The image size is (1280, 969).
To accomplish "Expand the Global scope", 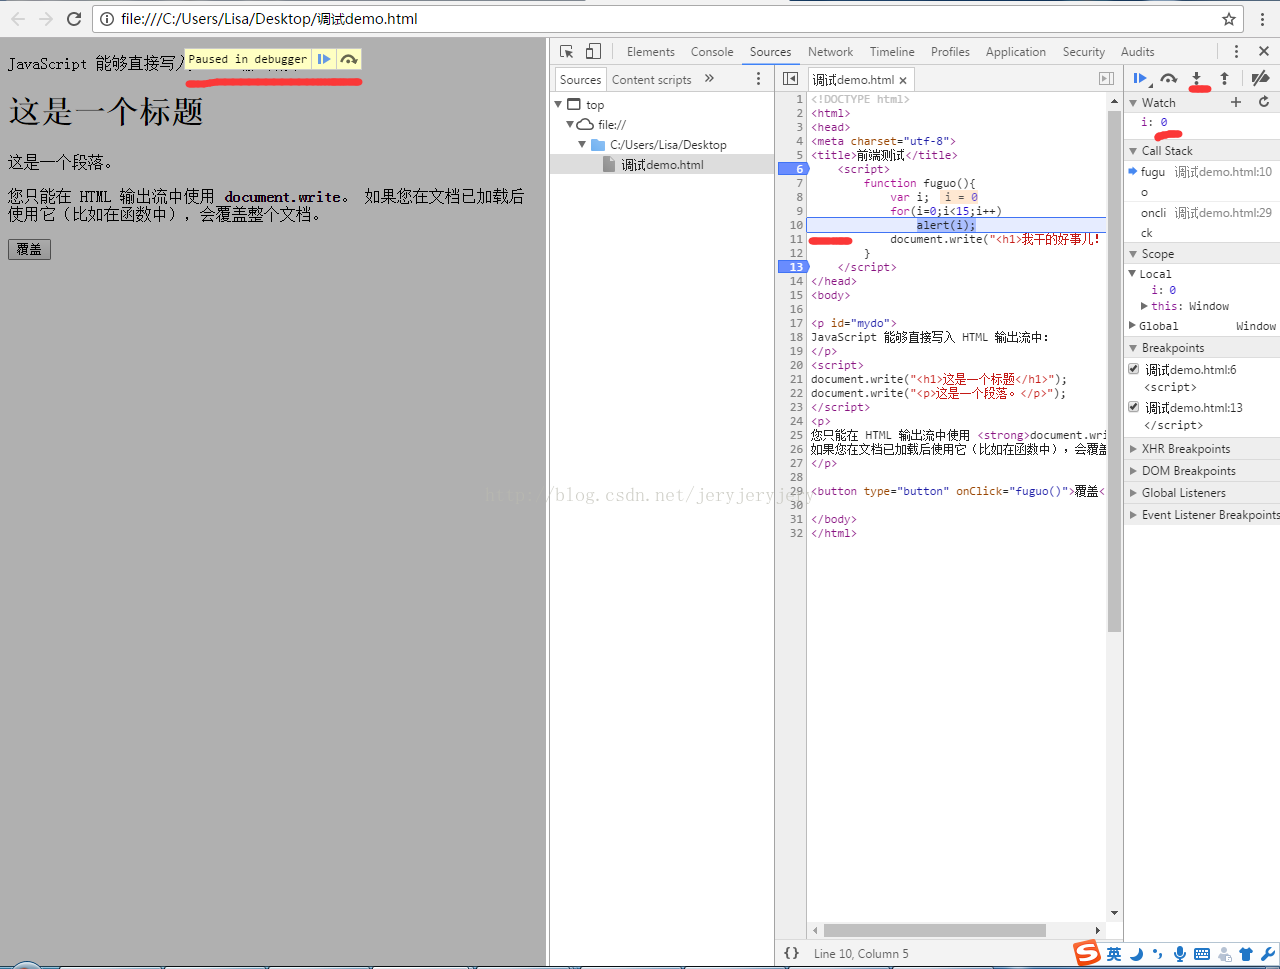I will pyautogui.click(x=1133, y=326).
